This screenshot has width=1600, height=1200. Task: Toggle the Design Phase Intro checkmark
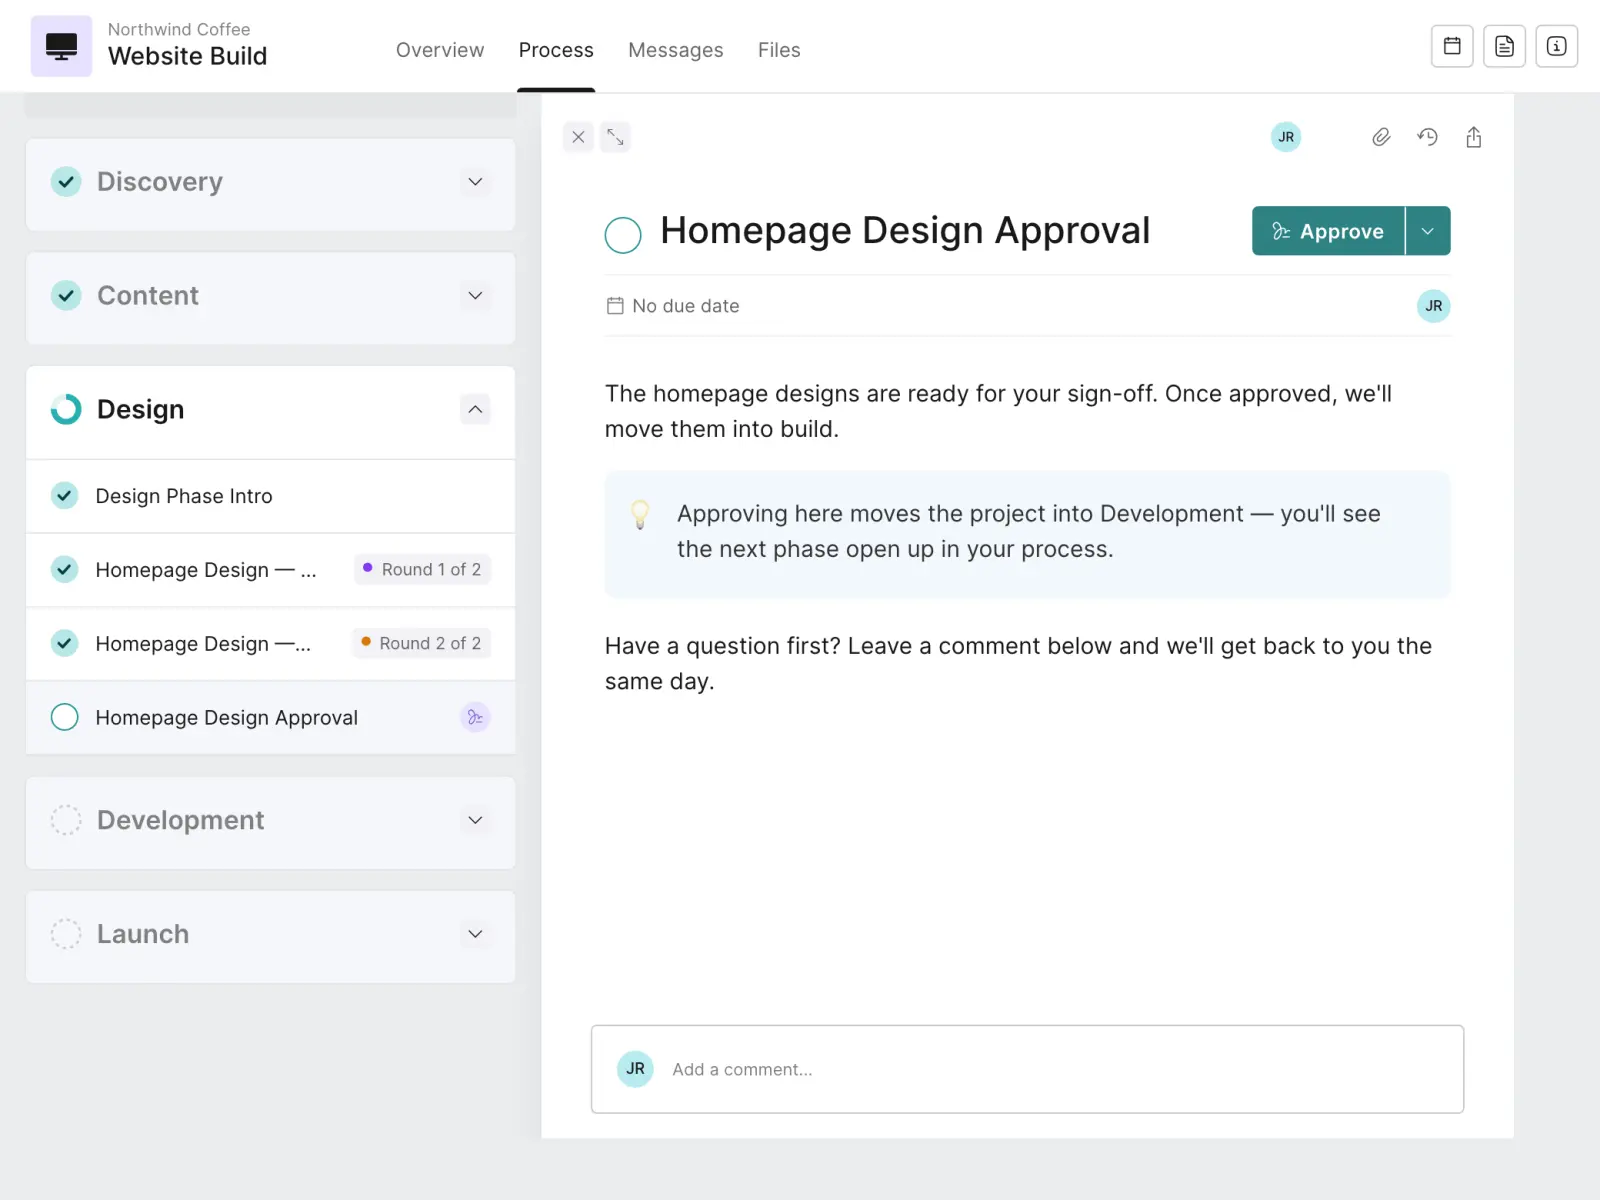click(64, 496)
